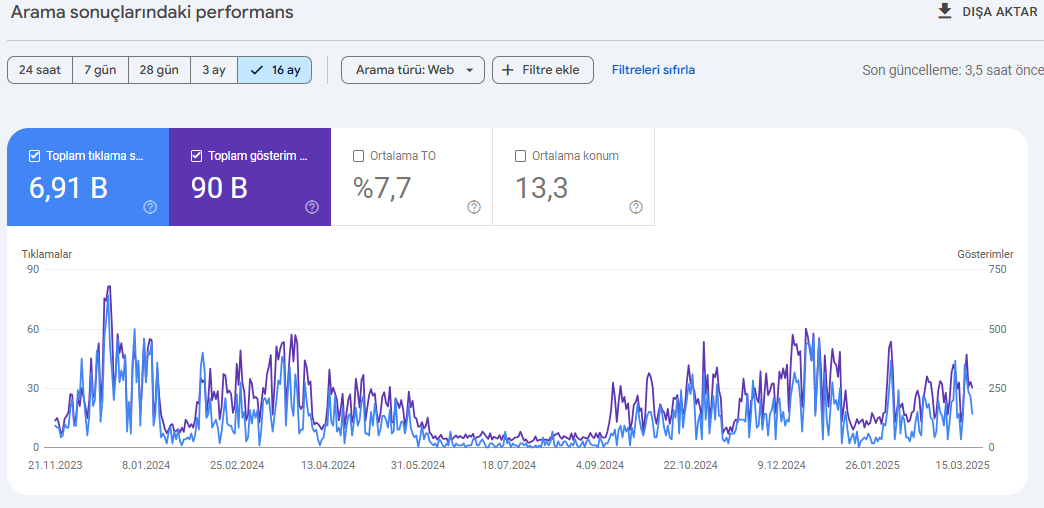Screen dimensions: 1044x508
Task: Enable the Ortalama konum checkbox
Action: point(521,156)
